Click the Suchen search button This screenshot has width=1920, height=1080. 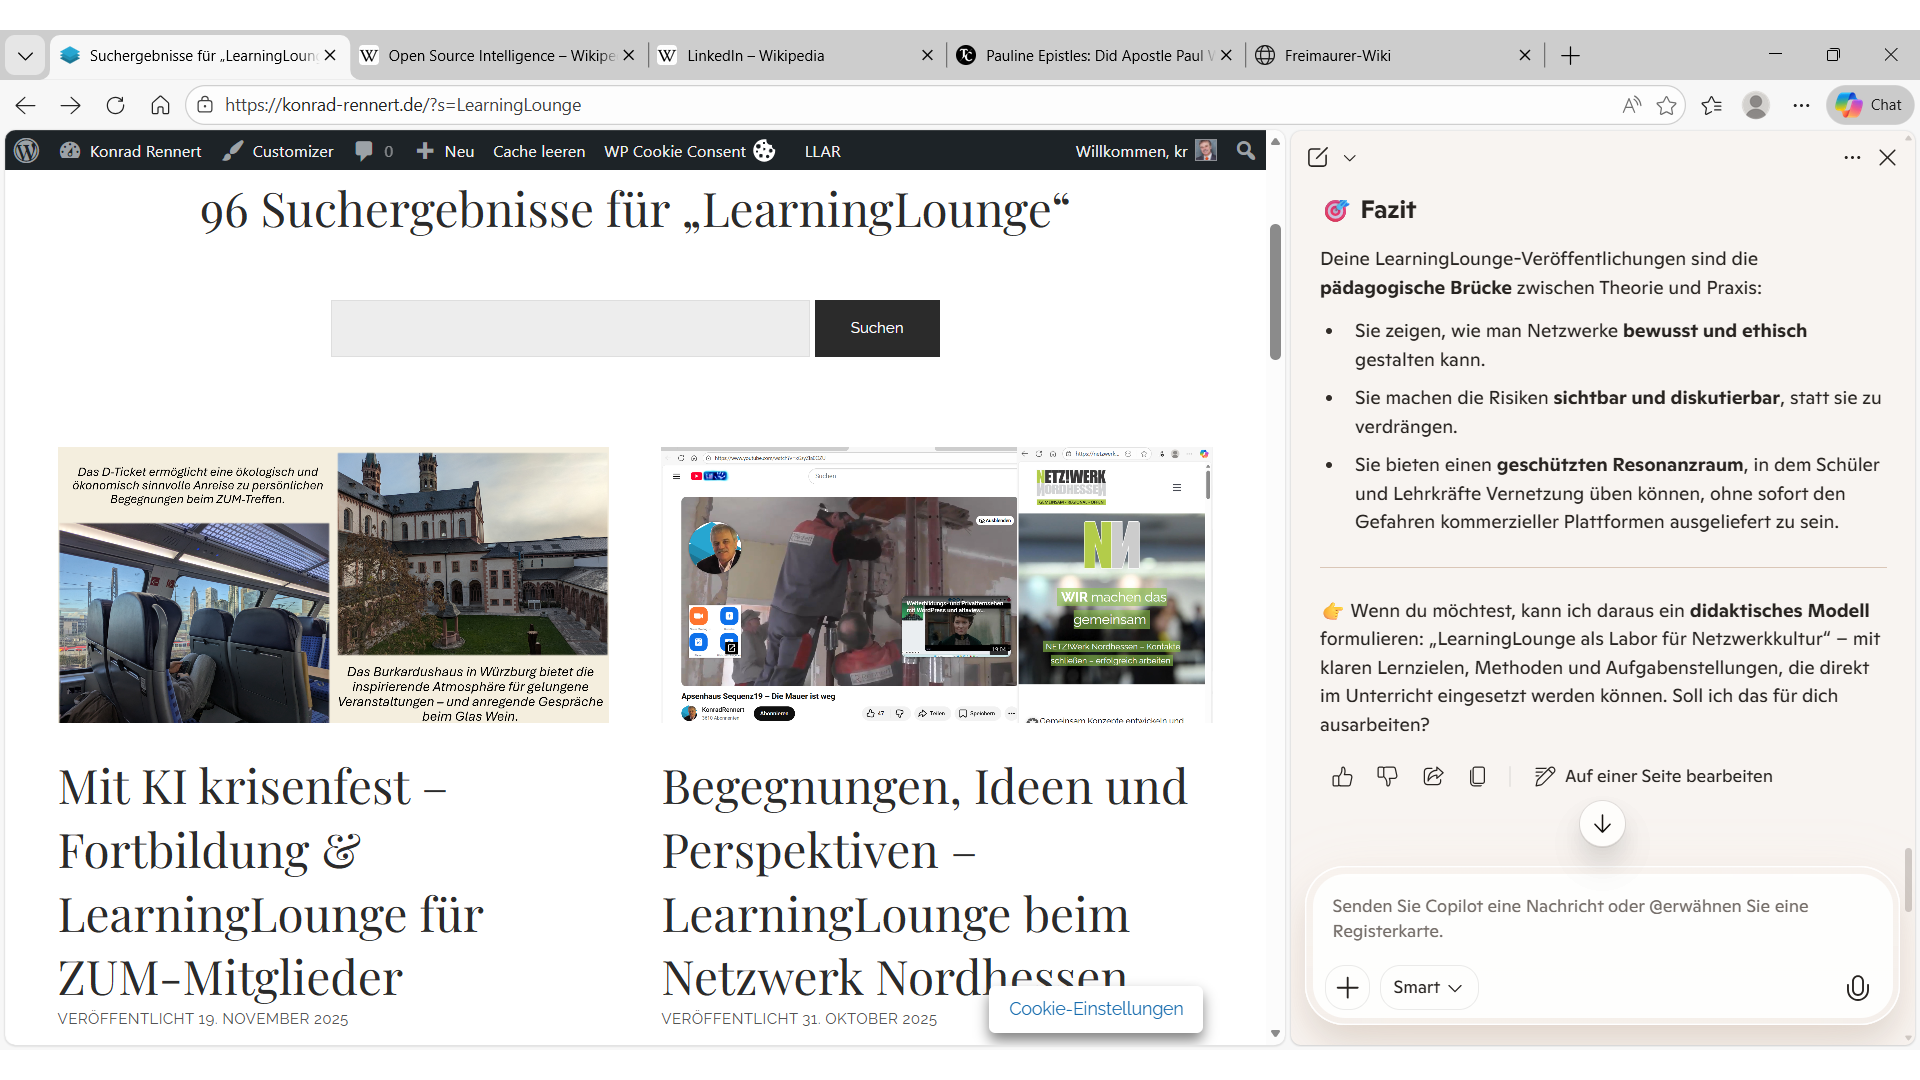click(876, 328)
